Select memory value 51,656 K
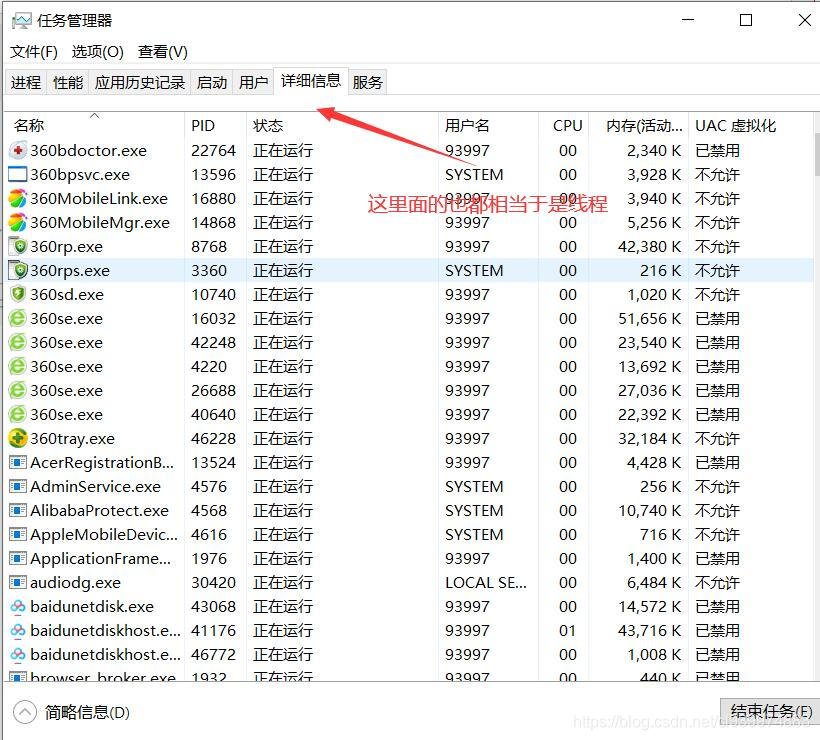The height and width of the screenshot is (740, 820). pos(650,318)
